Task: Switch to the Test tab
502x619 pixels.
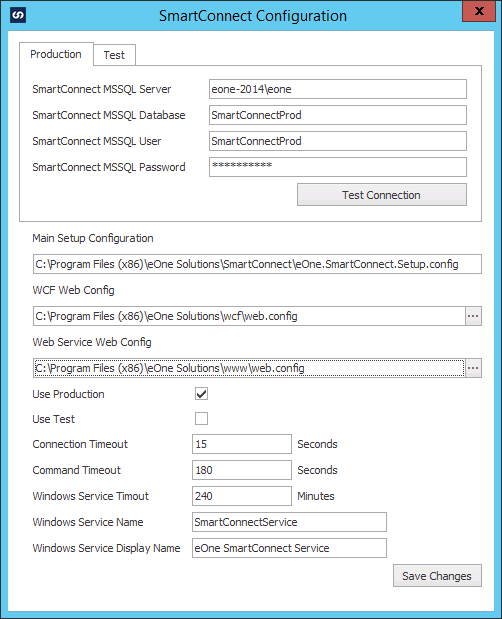Action: 114,55
